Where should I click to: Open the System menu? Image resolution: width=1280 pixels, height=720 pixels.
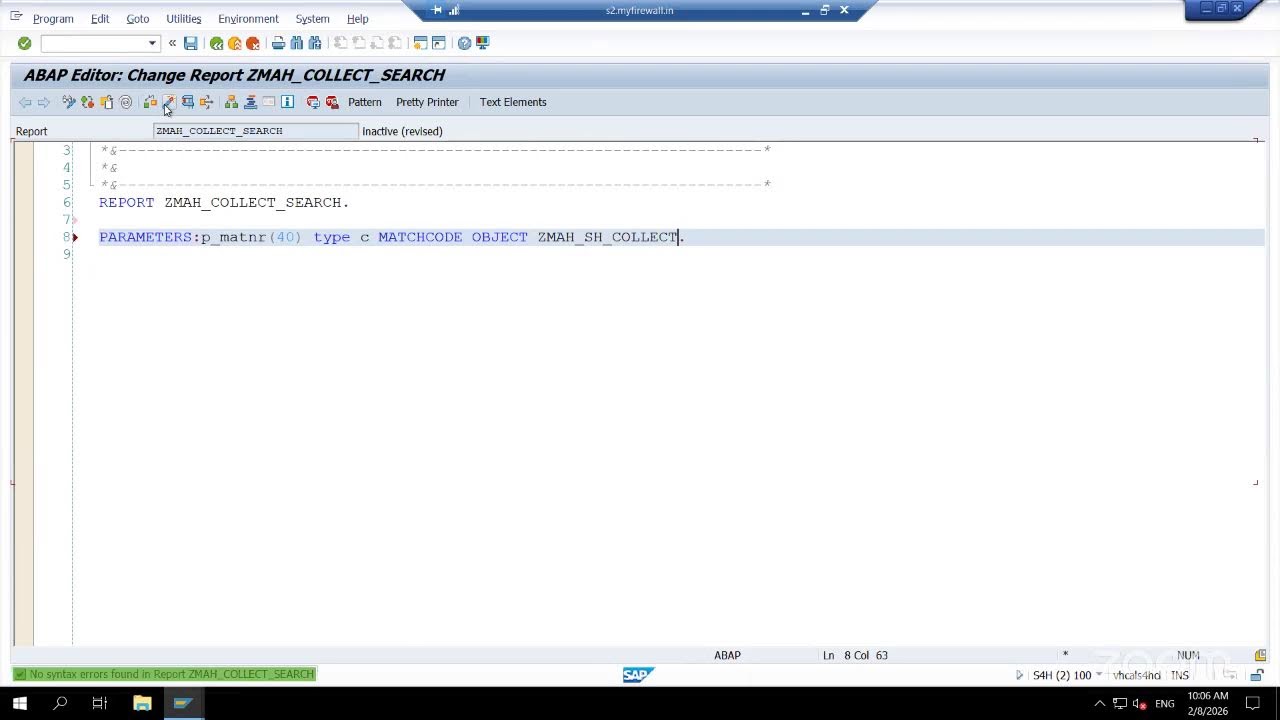click(x=312, y=19)
